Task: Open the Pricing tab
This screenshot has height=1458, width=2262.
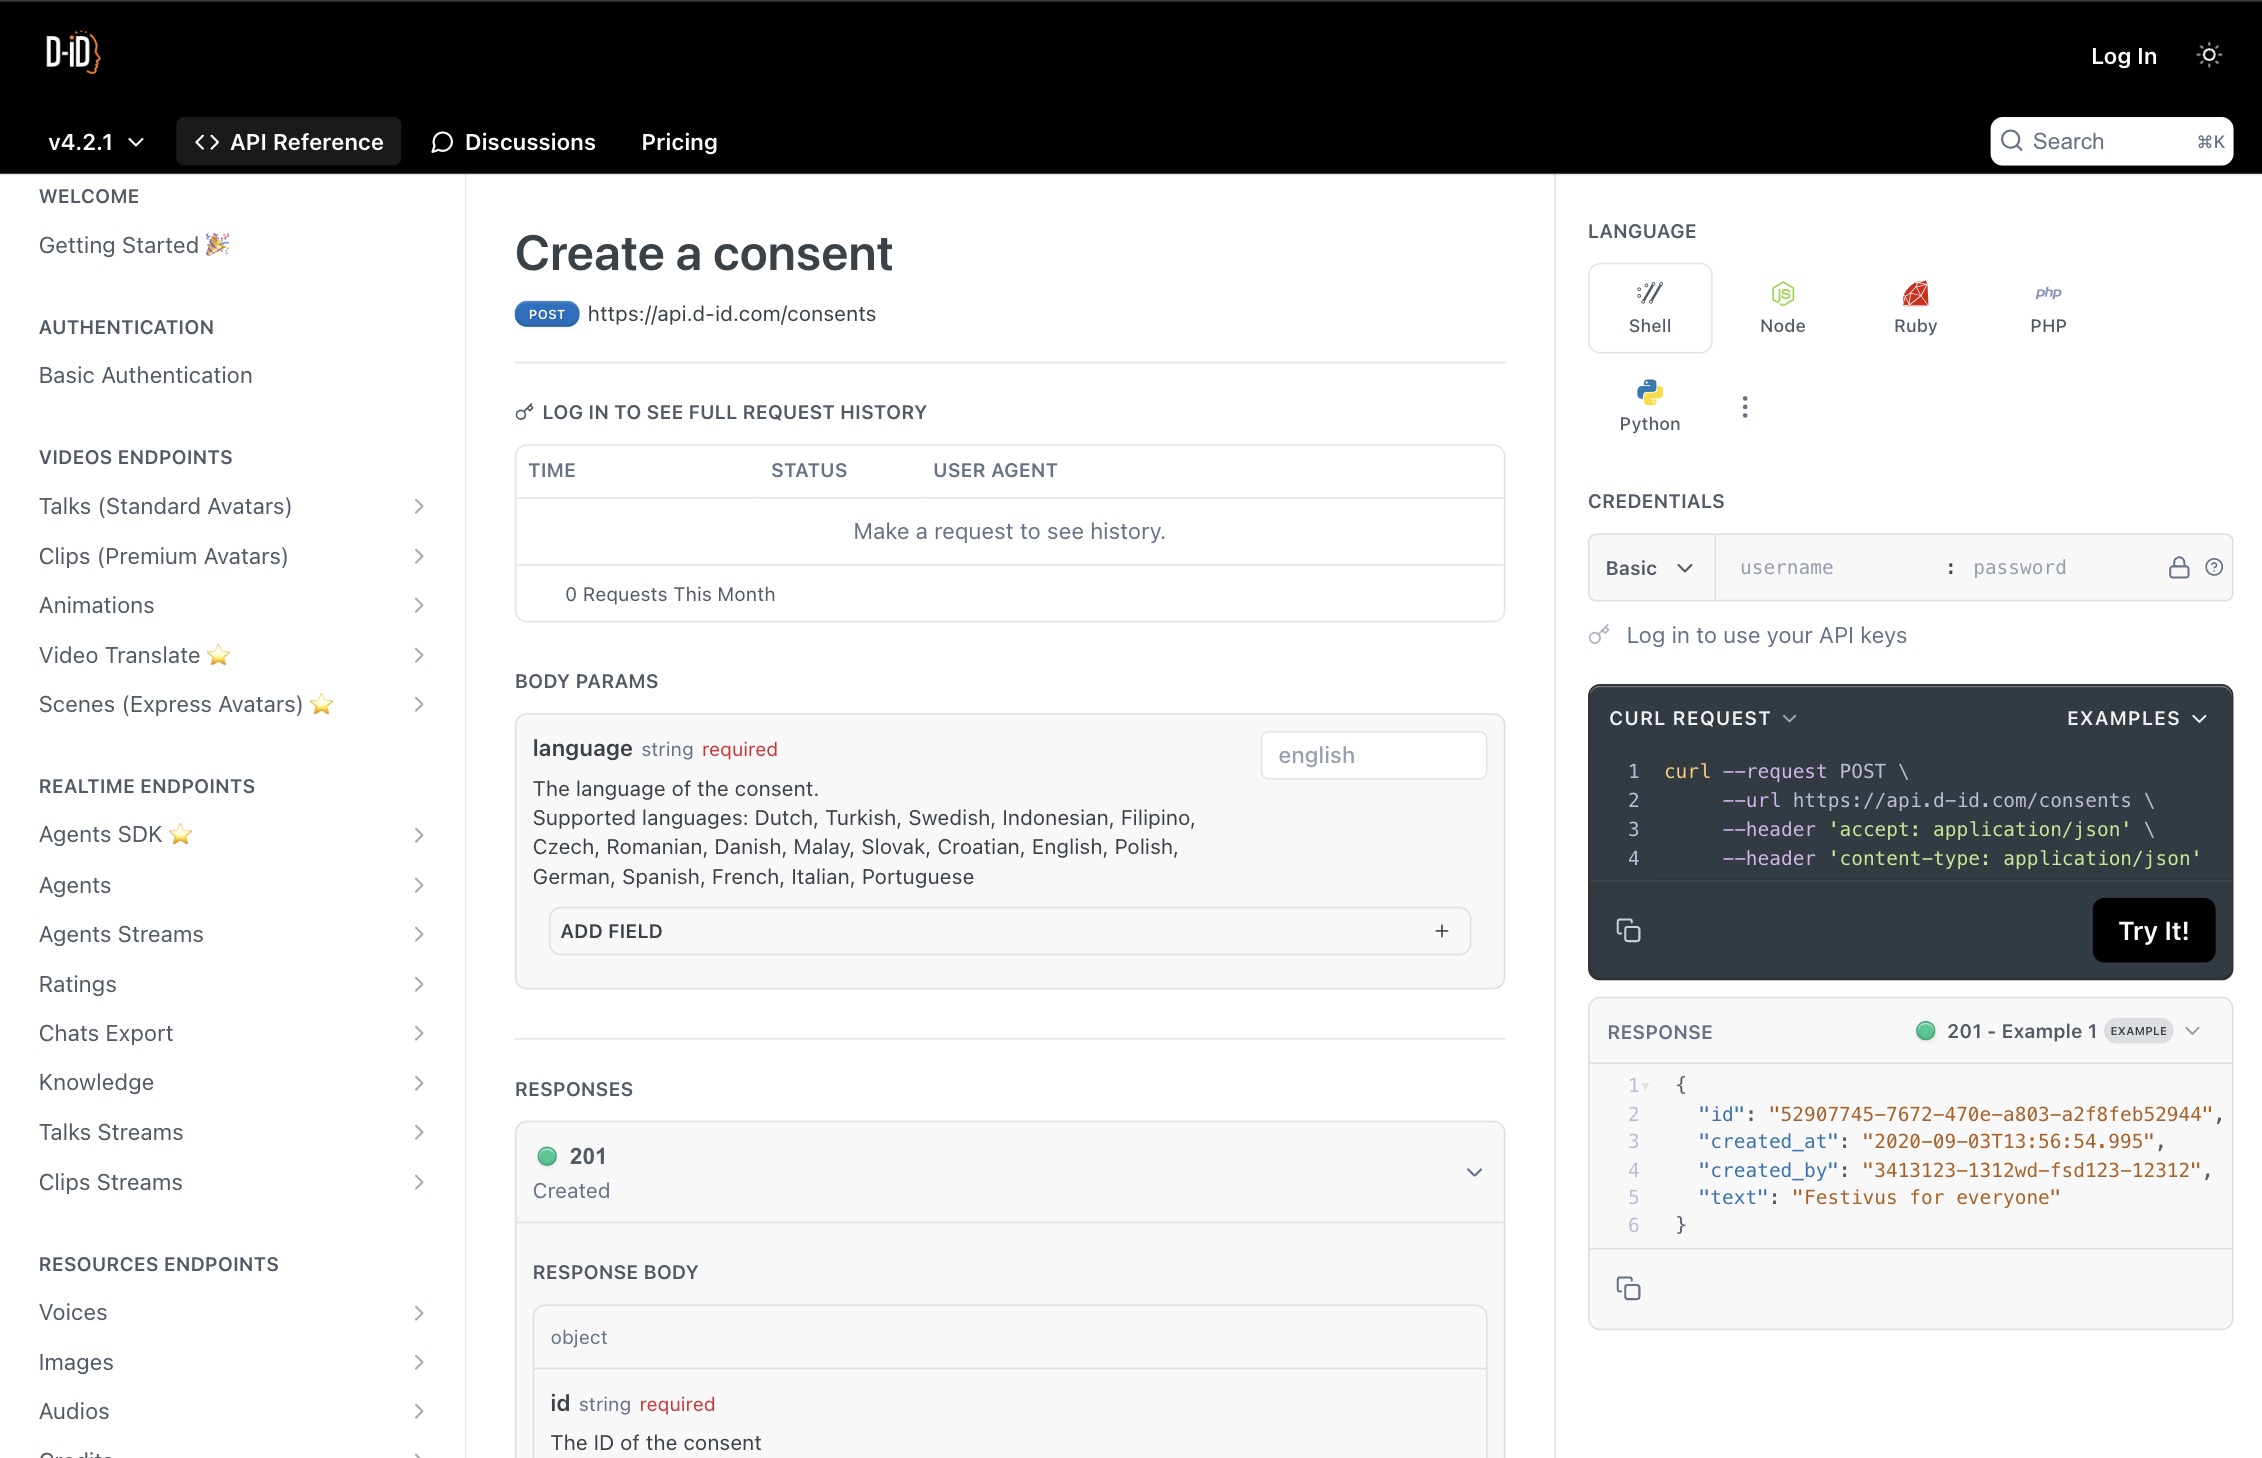Action: tap(679, 142)
